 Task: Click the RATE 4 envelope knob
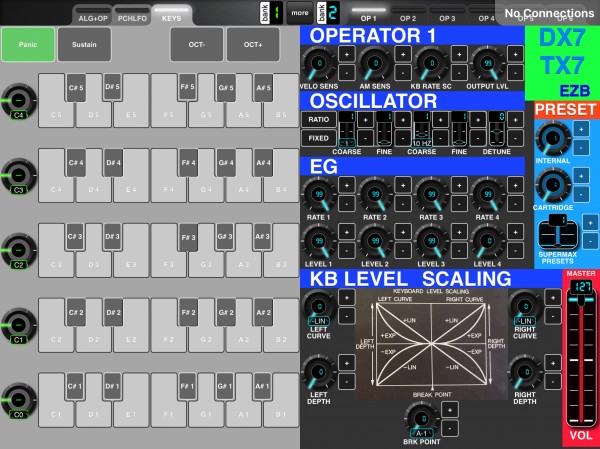pos(488,196)
